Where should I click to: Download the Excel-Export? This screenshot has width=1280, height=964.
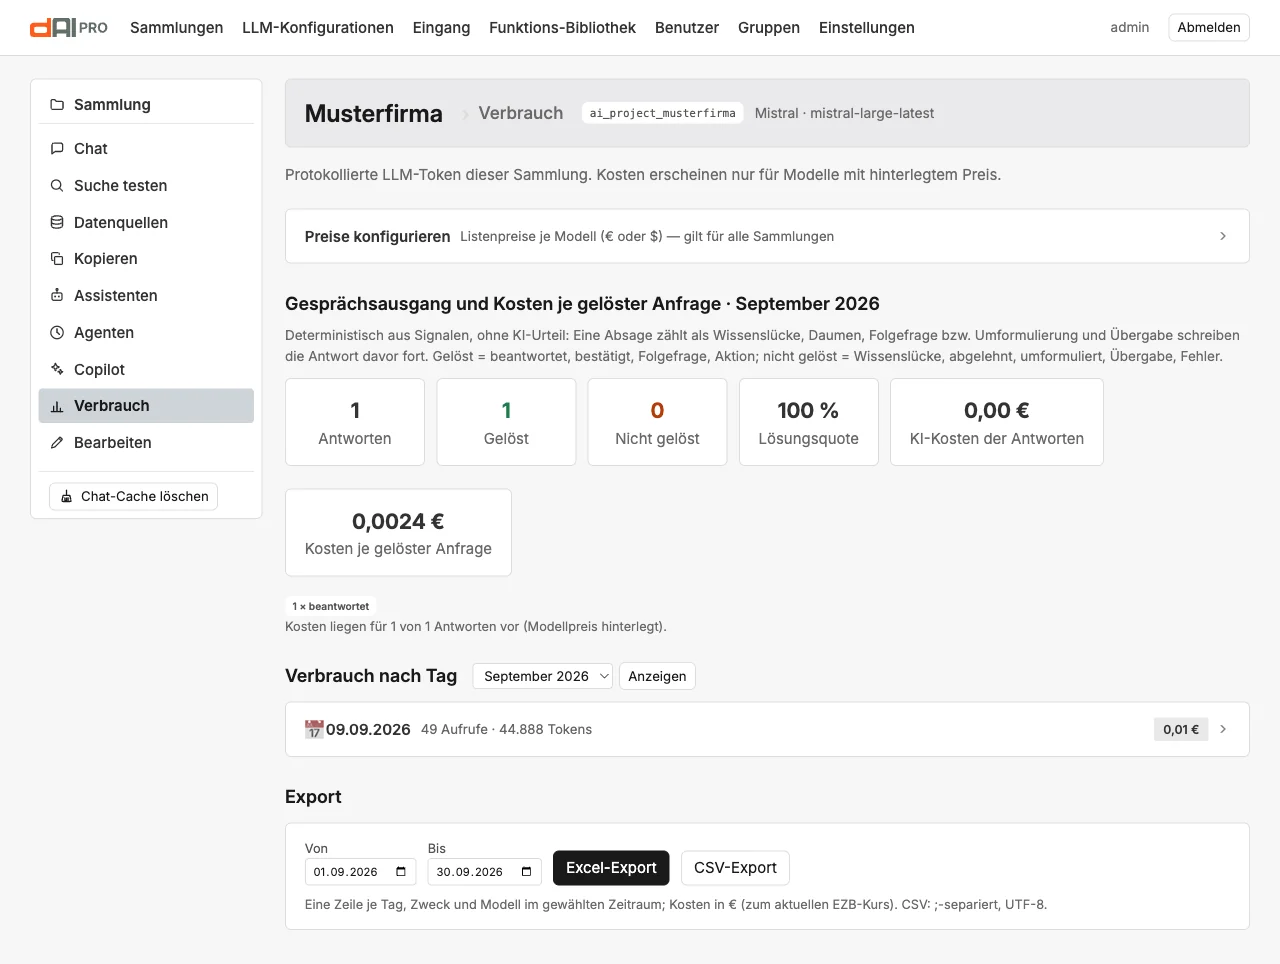tap(611, 868)
